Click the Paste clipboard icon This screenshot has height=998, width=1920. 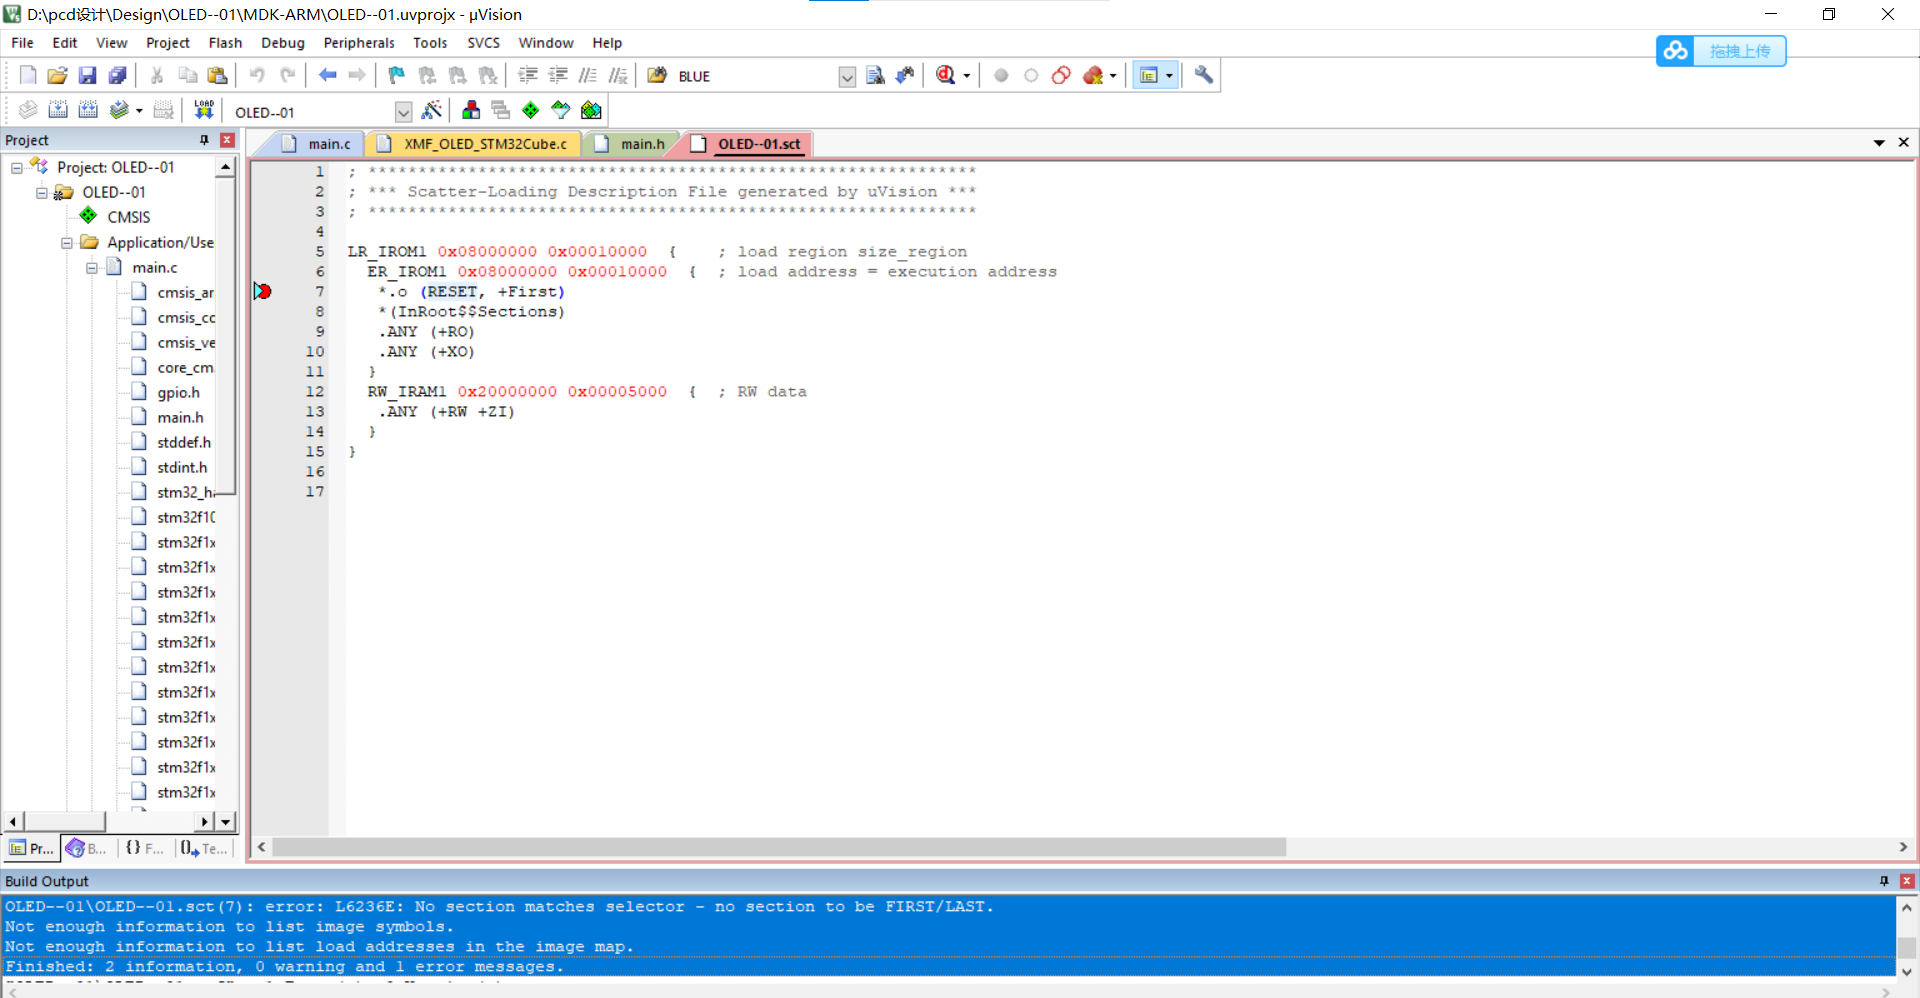point(217,75)
